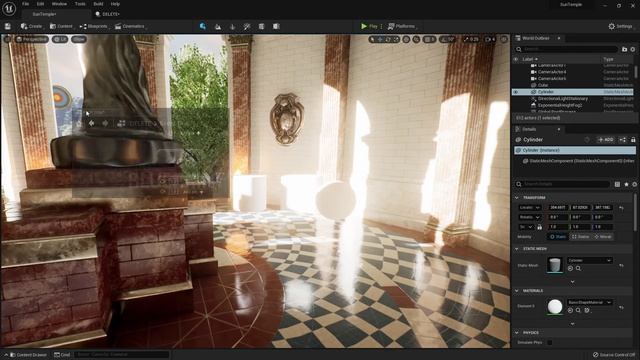Click the Unreal Engine logo icon
The height and width of the screenshot is (360, 640).
pos(9,9)
